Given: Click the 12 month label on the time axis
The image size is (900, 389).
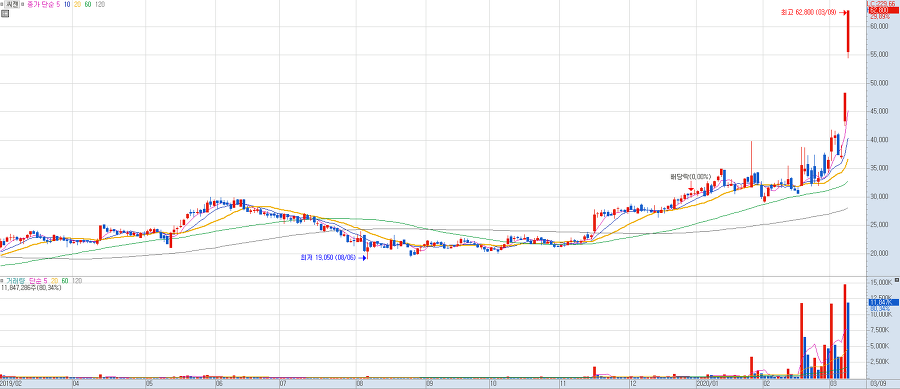Looking at the screenshot, I should [x=633, y=382].
